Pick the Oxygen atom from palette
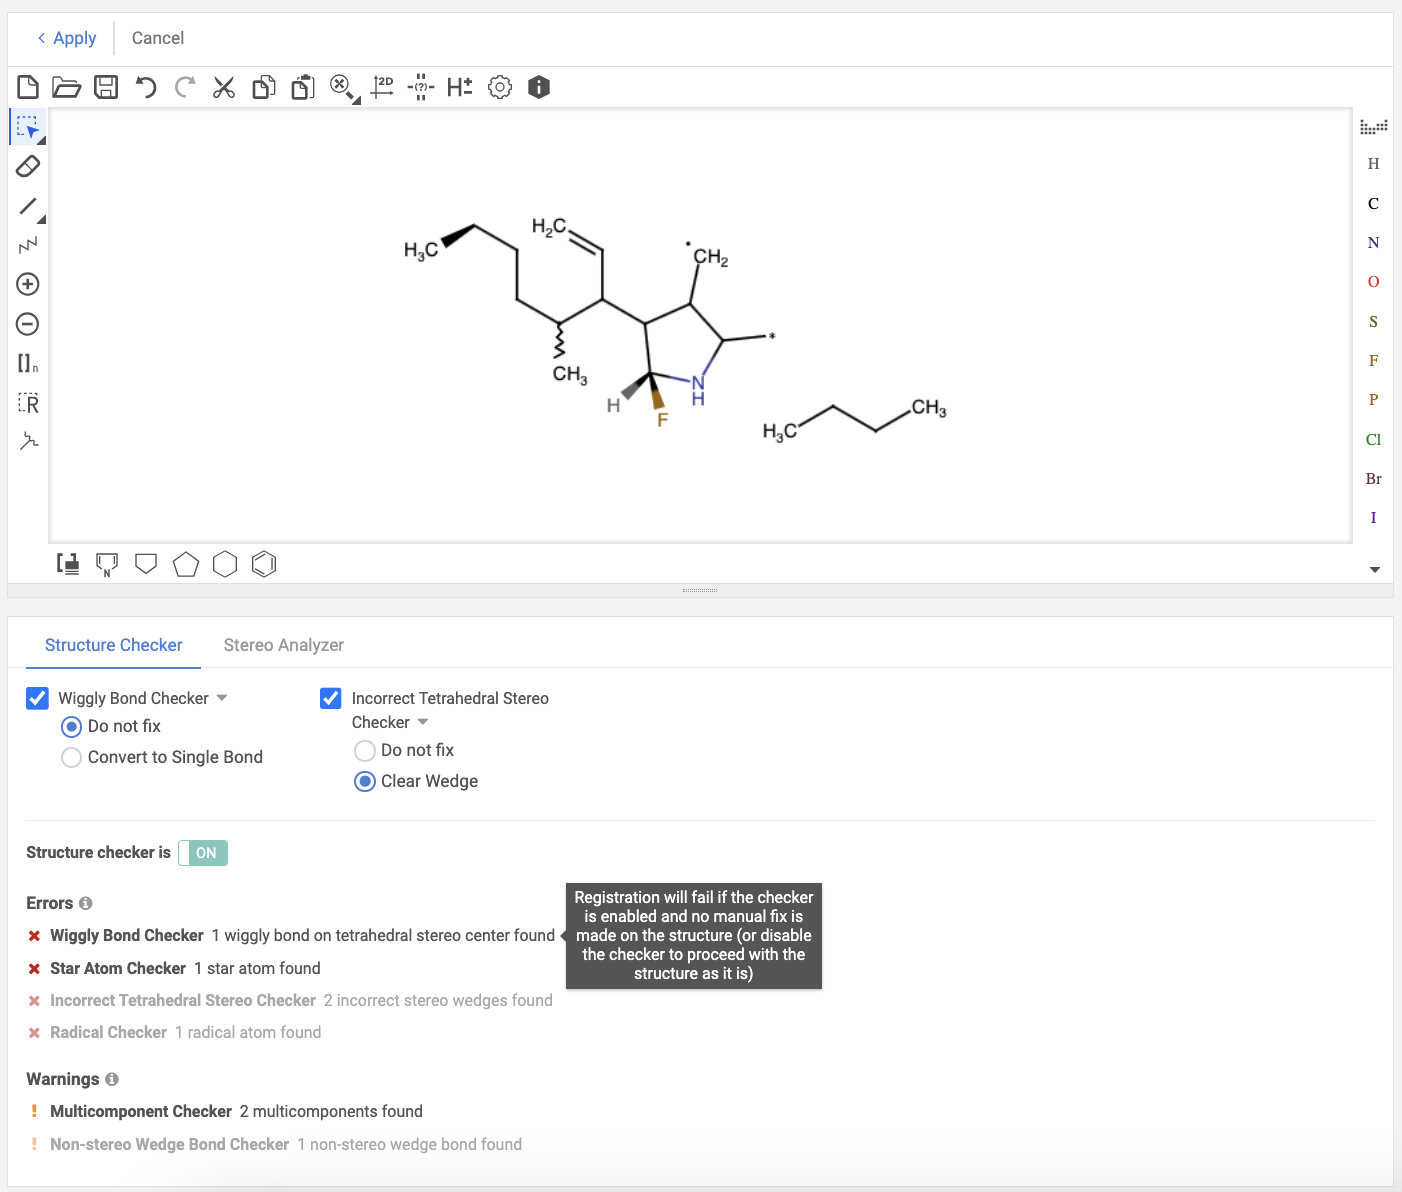 coord(1373,282)
